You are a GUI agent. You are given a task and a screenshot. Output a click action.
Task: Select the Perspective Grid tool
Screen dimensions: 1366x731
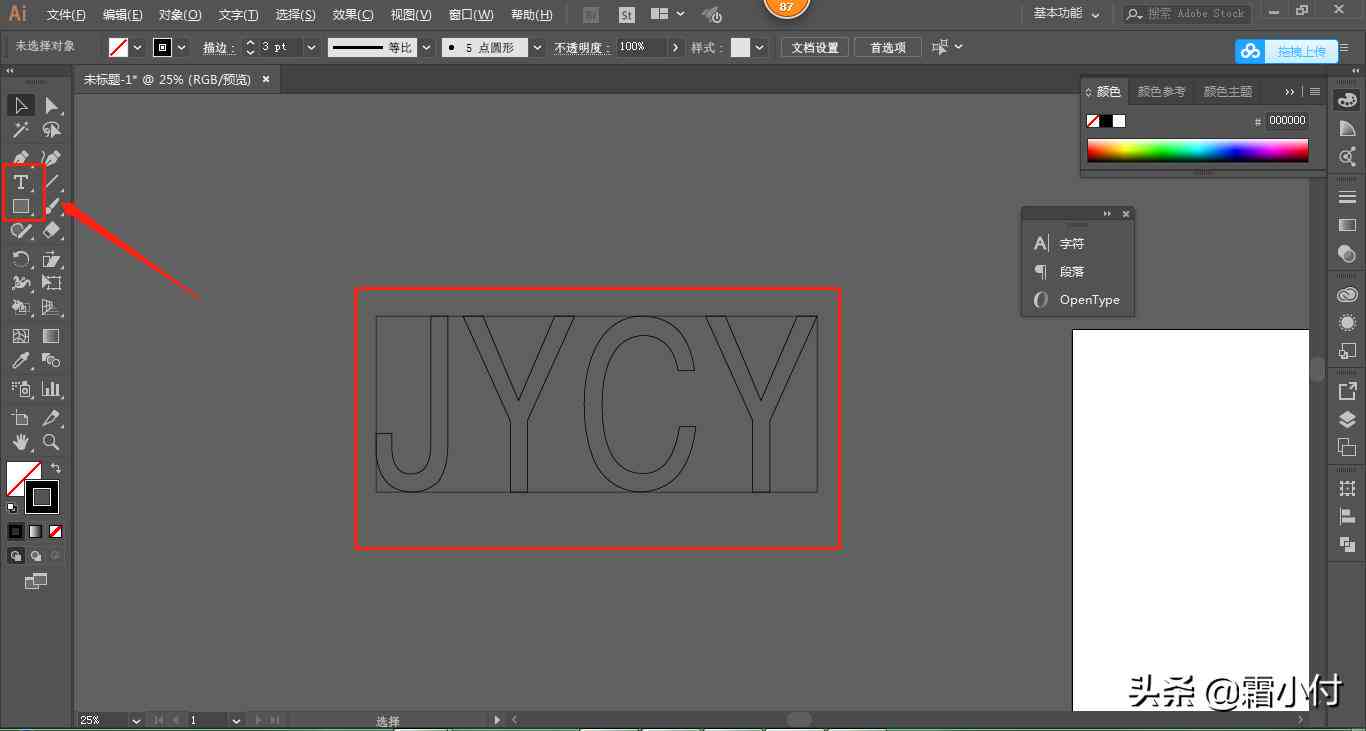[51, 308]
